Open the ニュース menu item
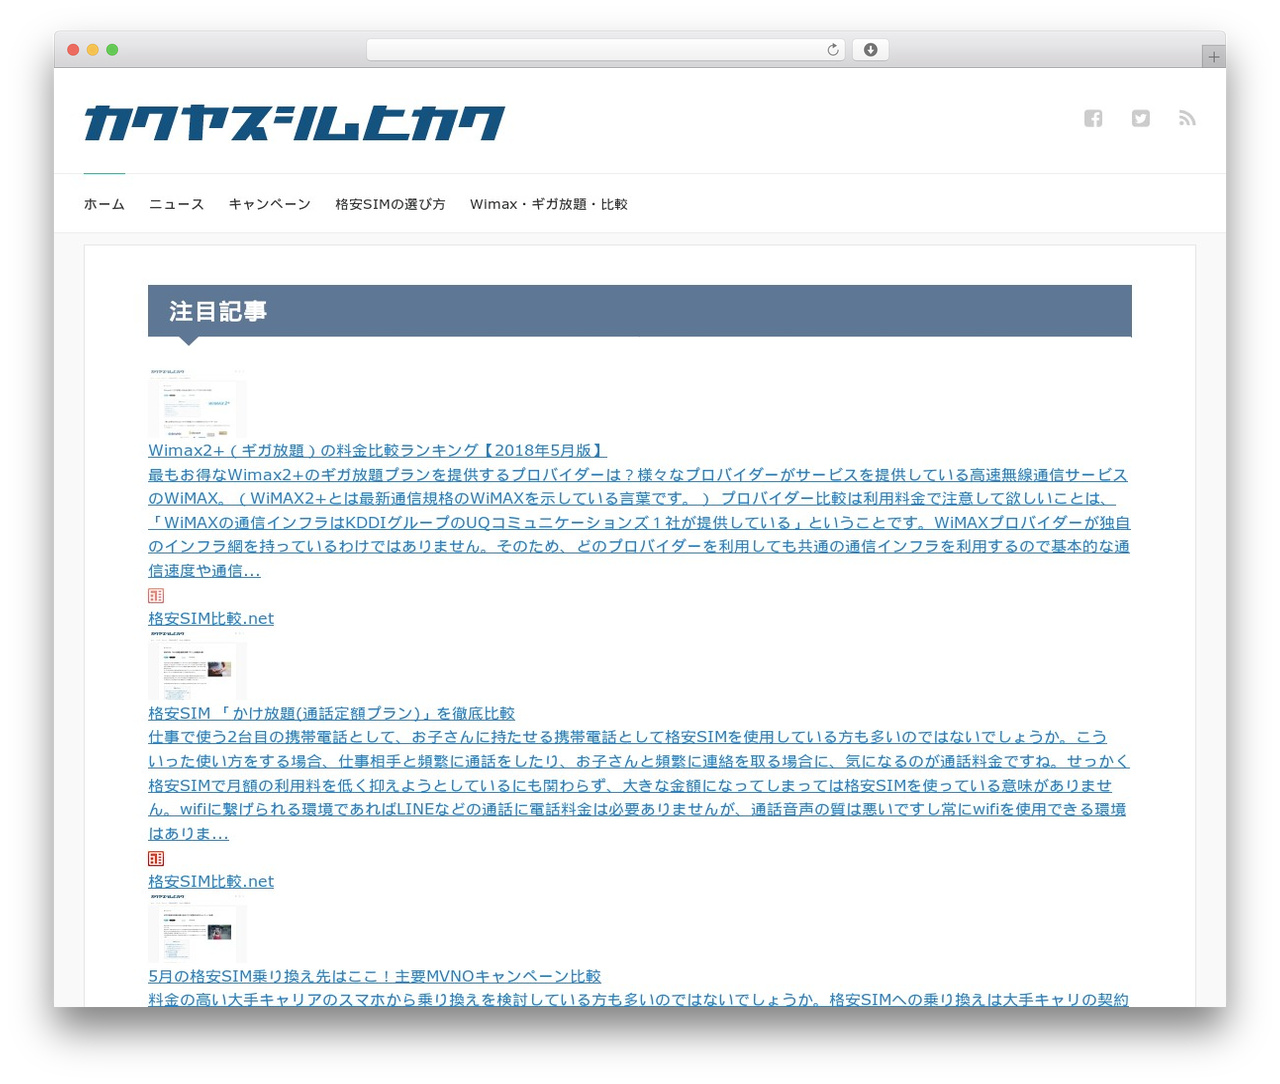1280x1084 pixels. (176, 204)
